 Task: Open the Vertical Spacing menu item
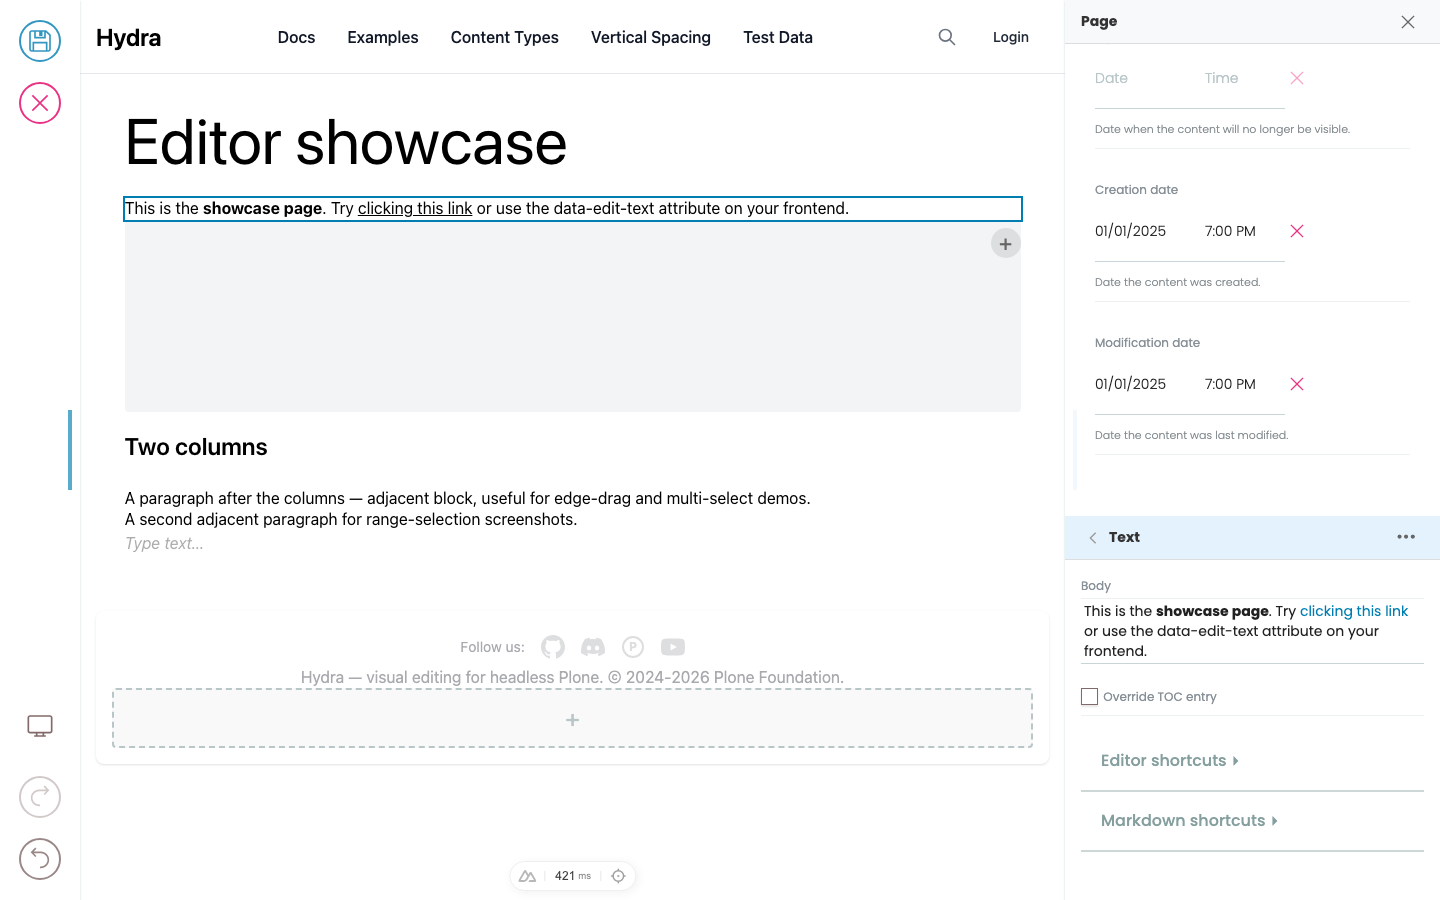click(x=651, y=37)
